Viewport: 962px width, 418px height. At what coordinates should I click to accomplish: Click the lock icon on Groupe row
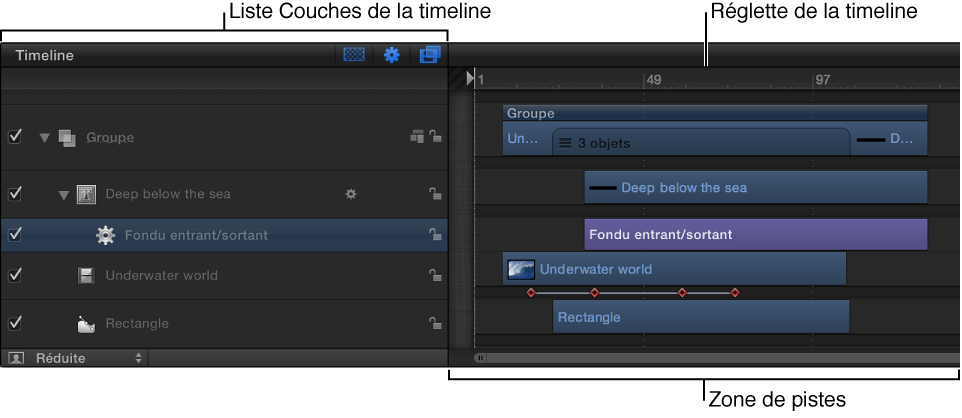click(x=435, y=137)
